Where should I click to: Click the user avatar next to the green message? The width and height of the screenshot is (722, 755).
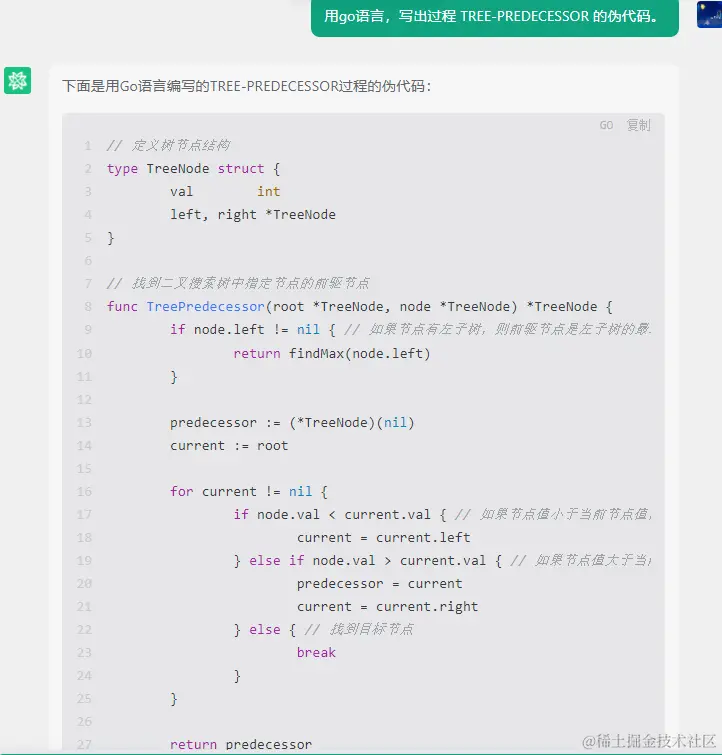(x=709, y=14)
